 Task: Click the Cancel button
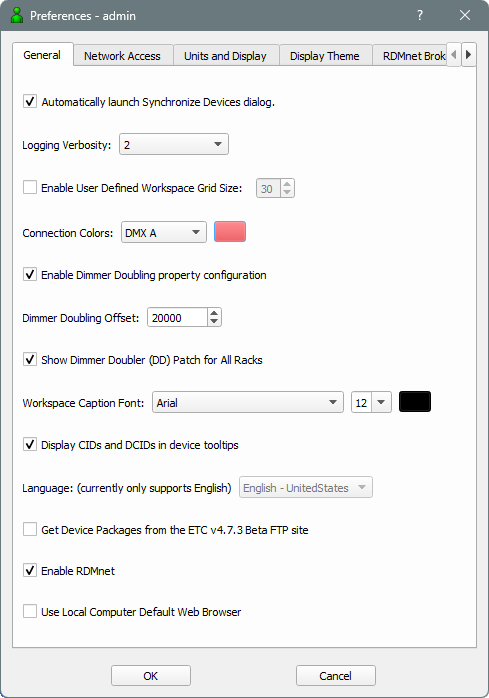[x=335, y=675]
